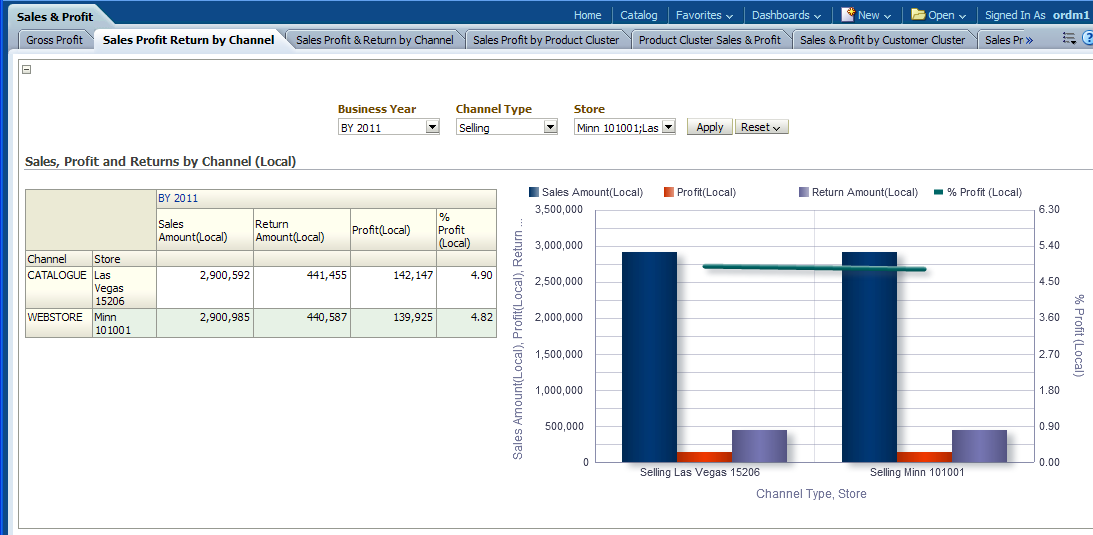Image resolution: width=1093 pixels, height=535 pixels.
Task: Click the signed-in user ordm1
Action: pyautogui.click(x=1071, y=15)
